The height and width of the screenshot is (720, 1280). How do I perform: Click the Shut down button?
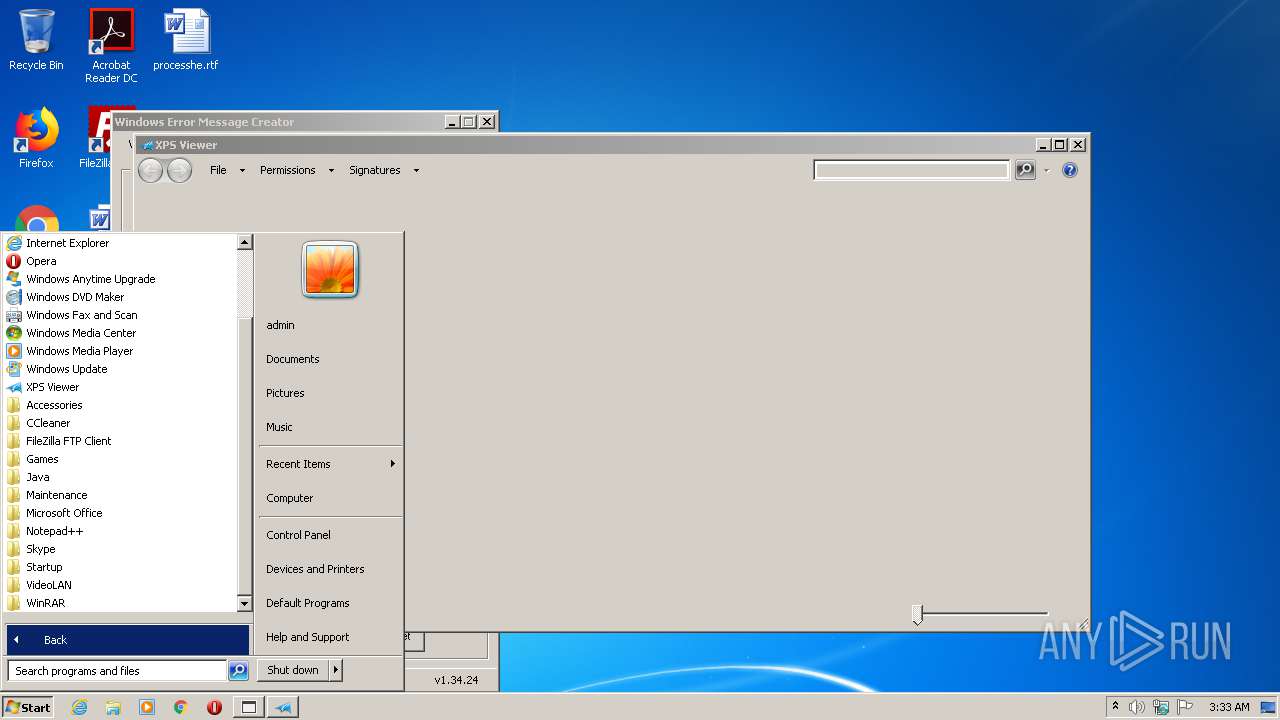(x=293, y=670)
